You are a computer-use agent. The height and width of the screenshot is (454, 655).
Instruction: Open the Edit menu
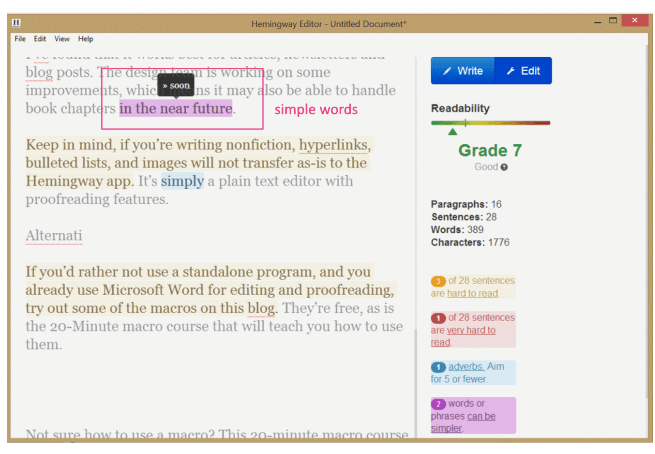point(40,39)
